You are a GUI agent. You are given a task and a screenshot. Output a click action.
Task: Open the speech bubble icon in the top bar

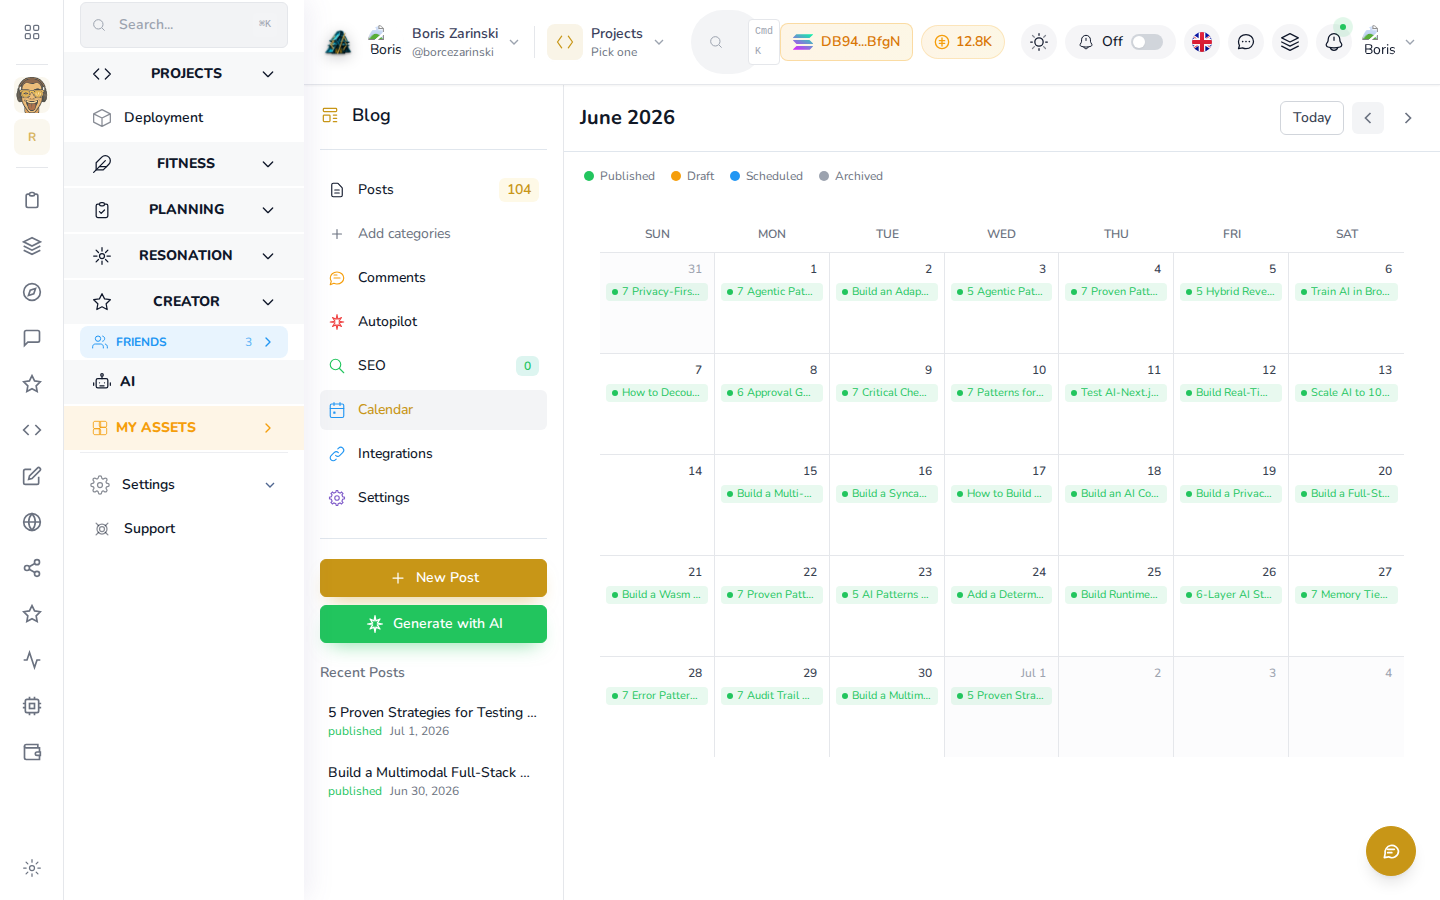[x=1246, y=42]
